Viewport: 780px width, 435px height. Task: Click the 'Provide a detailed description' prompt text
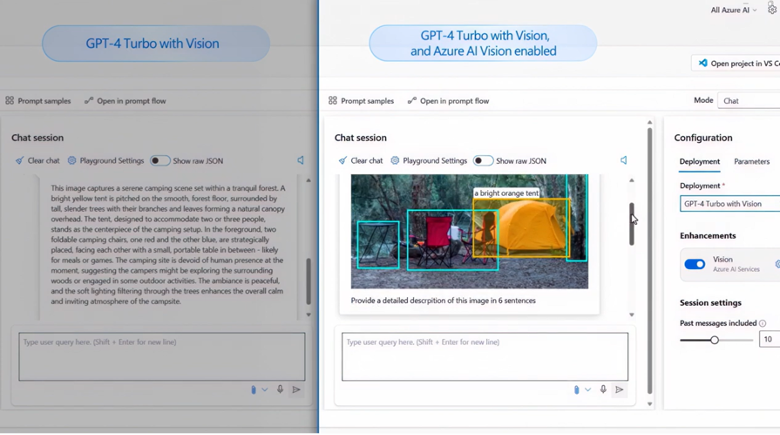(x=443, y=301)
